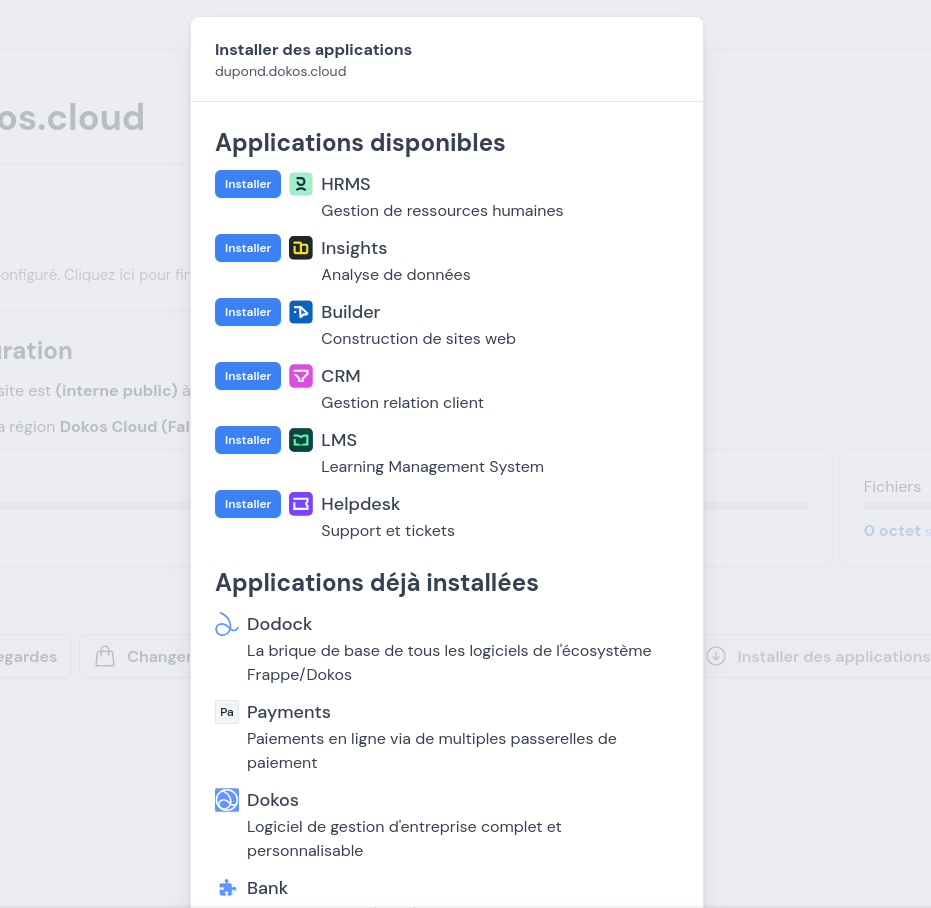
Task: Click the Dokos installed app name
Action: [273, 800]
